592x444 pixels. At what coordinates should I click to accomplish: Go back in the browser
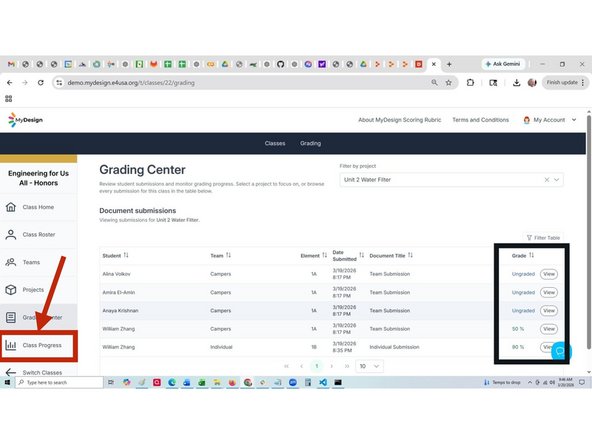coord(10,83)
